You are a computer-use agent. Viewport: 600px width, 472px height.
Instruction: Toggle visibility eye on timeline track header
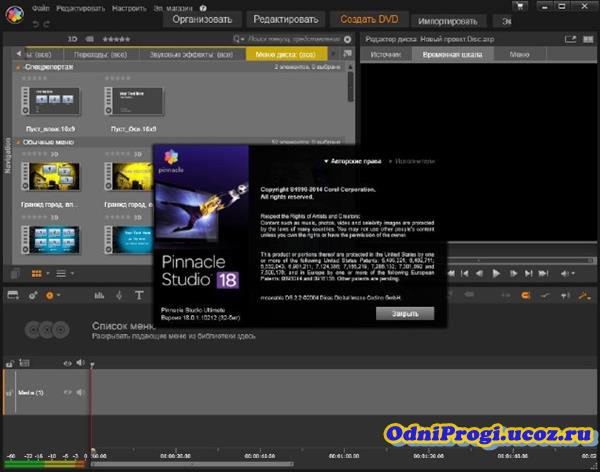tap(67, 363)
